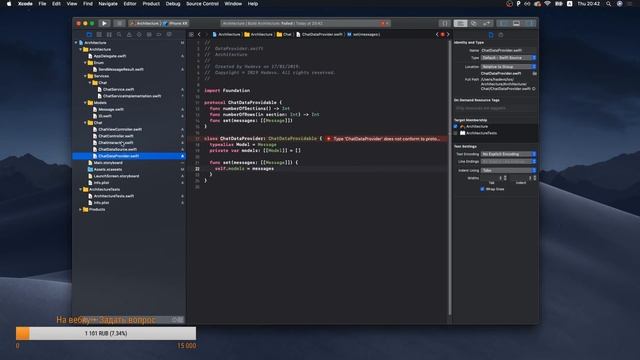Open the Source Control menu
Image resolution: width=640 pixels, height=360 pixels.
coord(202,4)
